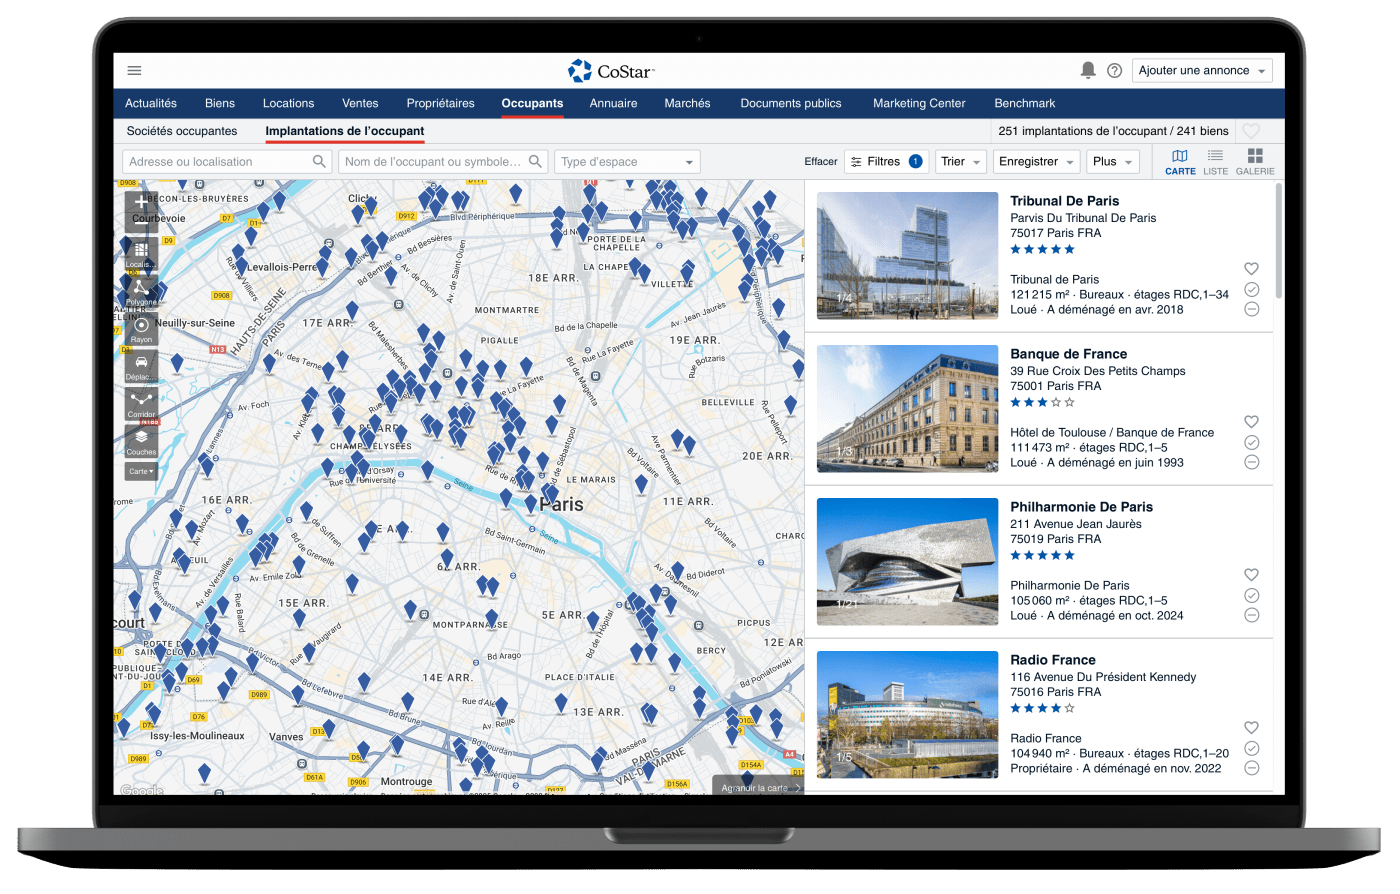The width and height of the screenshot is (1400, 894).
Task: Switch to Galerie view
Action: click(x=1254, y=161)
